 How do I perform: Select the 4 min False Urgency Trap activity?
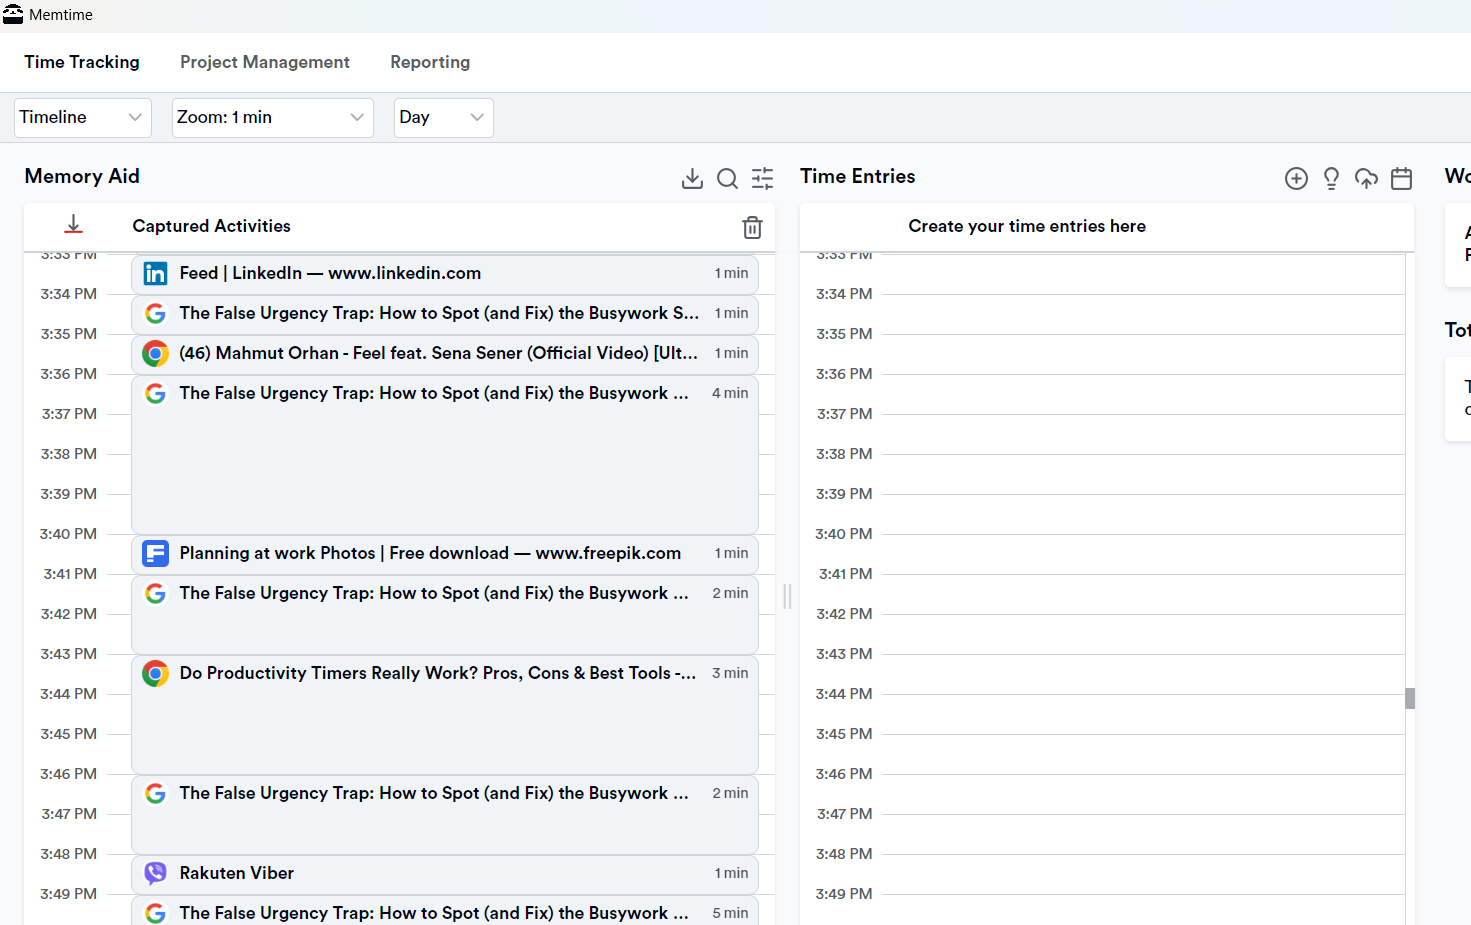[445, 454]
